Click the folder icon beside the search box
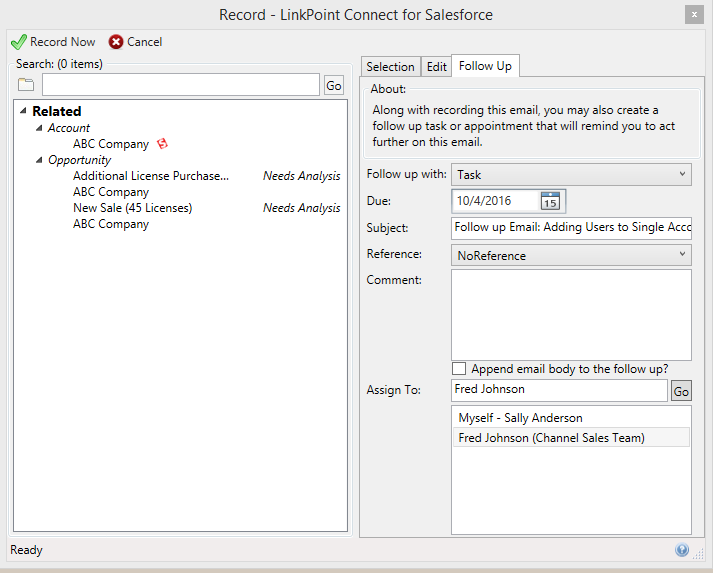The image size is (713, 573). [x=26, y=85]
